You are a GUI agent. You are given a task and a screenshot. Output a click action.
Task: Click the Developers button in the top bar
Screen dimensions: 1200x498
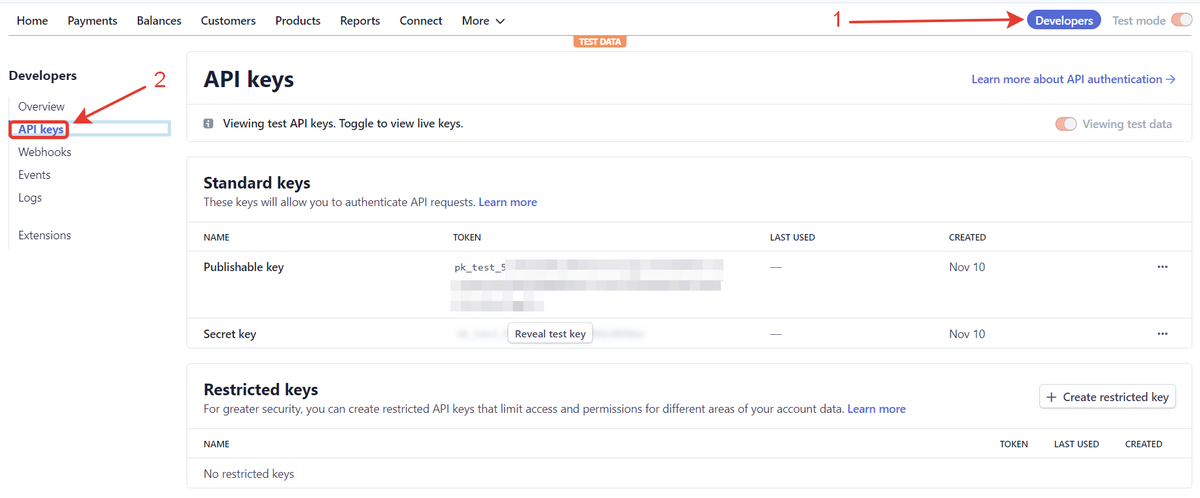point(1064,20)
